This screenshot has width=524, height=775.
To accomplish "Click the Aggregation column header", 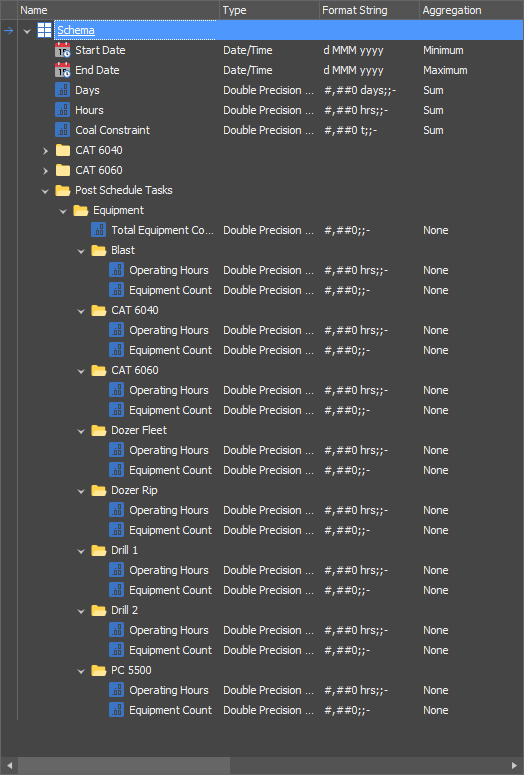I will [472, 10].
